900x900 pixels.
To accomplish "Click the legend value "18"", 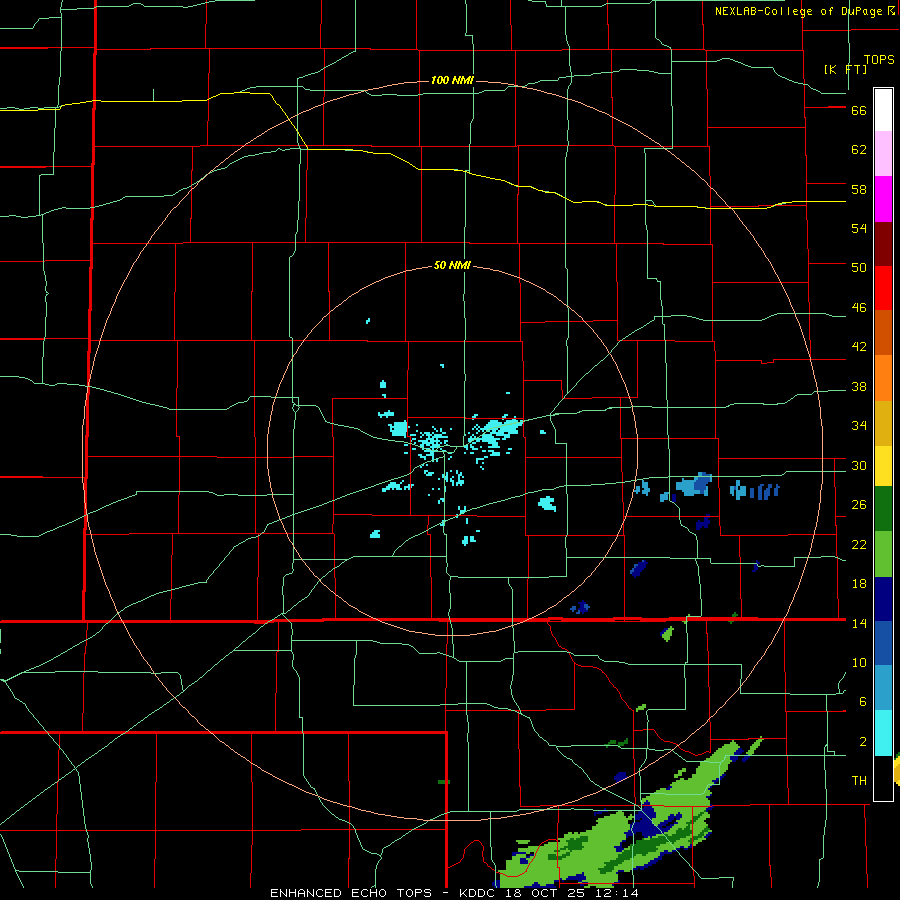I will pyautogui.click(x=859, y=584).
